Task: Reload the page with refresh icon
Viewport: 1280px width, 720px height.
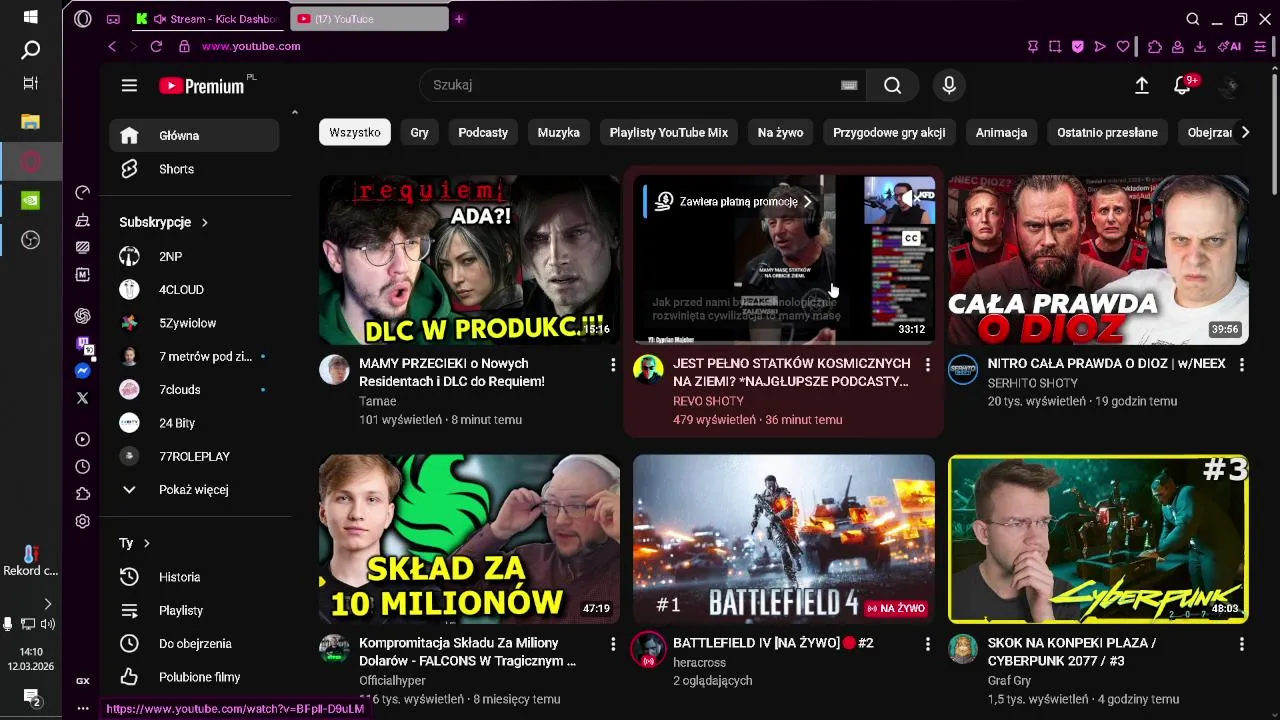Action: click(156, 47)
